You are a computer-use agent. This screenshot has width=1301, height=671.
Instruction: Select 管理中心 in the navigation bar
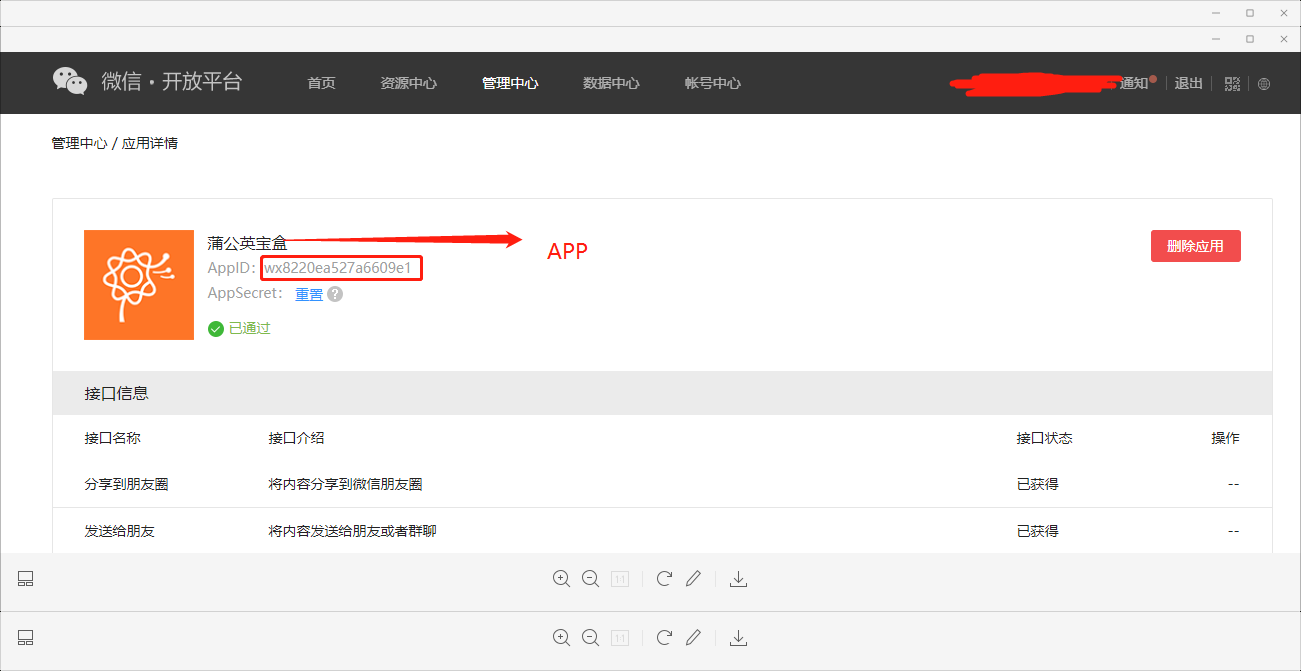point(510,83)
